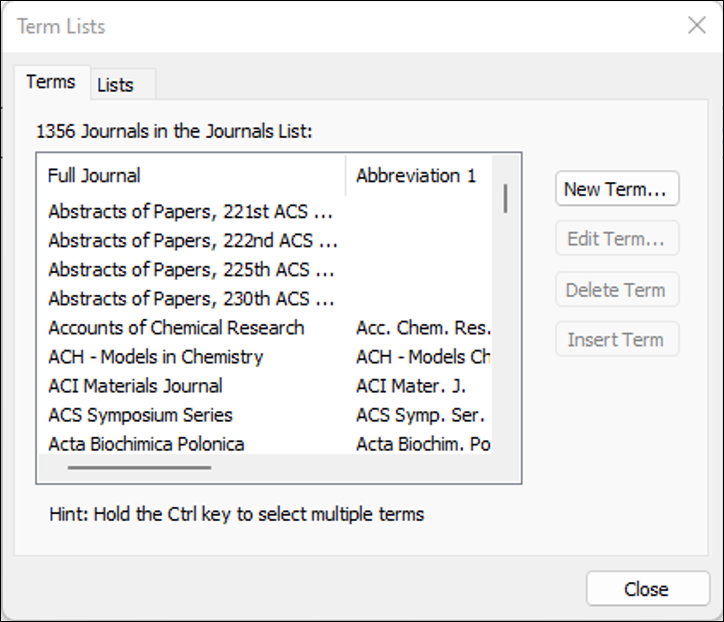This screenshot has height=622, width=724.
Task: Click the horizontal scrollbar thumb below journals
Action: click(x=139, y=467)
